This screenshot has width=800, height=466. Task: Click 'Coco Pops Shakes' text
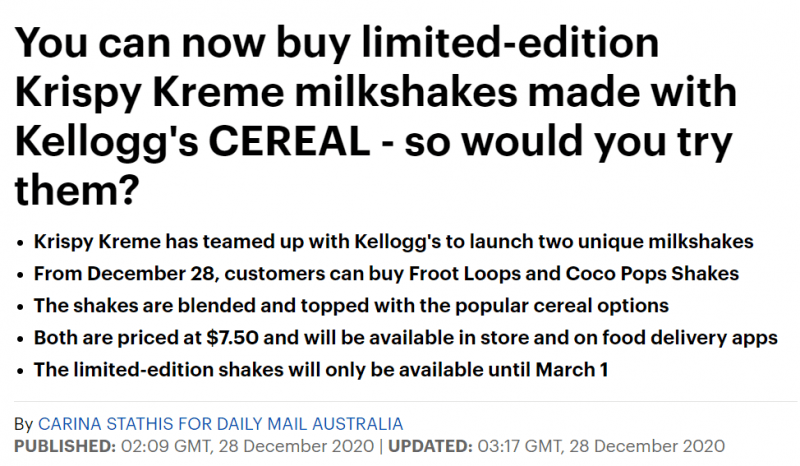(x=652, y=274)
